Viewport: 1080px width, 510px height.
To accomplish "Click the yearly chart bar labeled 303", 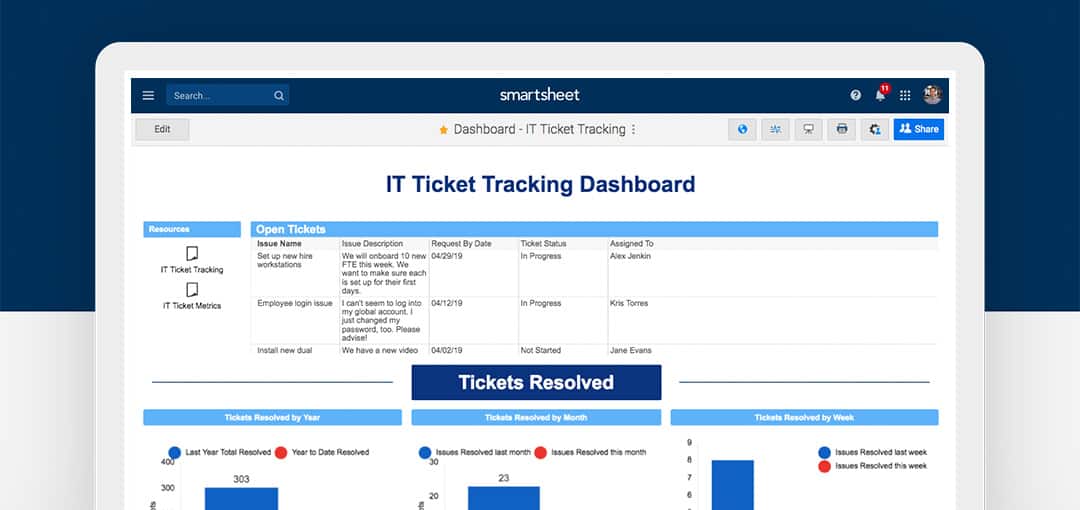I will pyautogui.click(x=241, y=499).
